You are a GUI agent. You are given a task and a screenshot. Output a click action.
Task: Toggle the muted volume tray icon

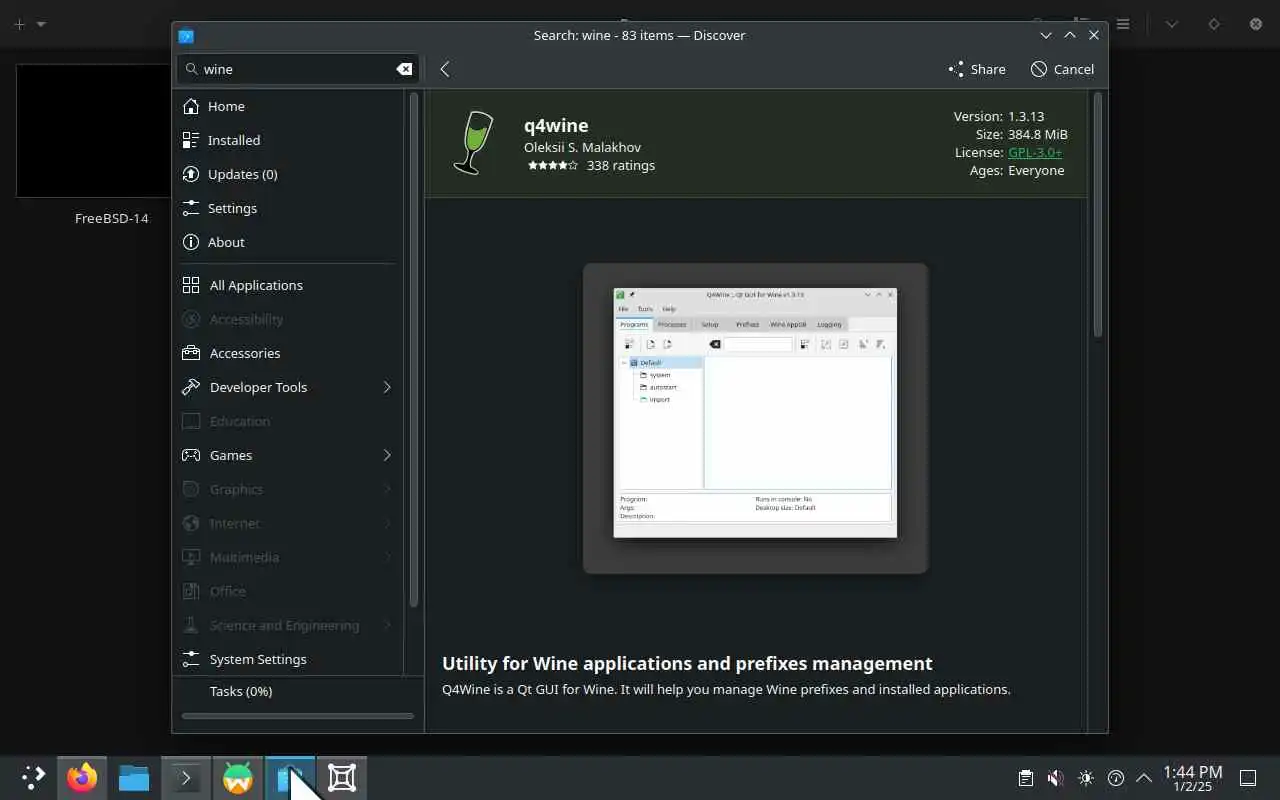tap(1055, 778)
